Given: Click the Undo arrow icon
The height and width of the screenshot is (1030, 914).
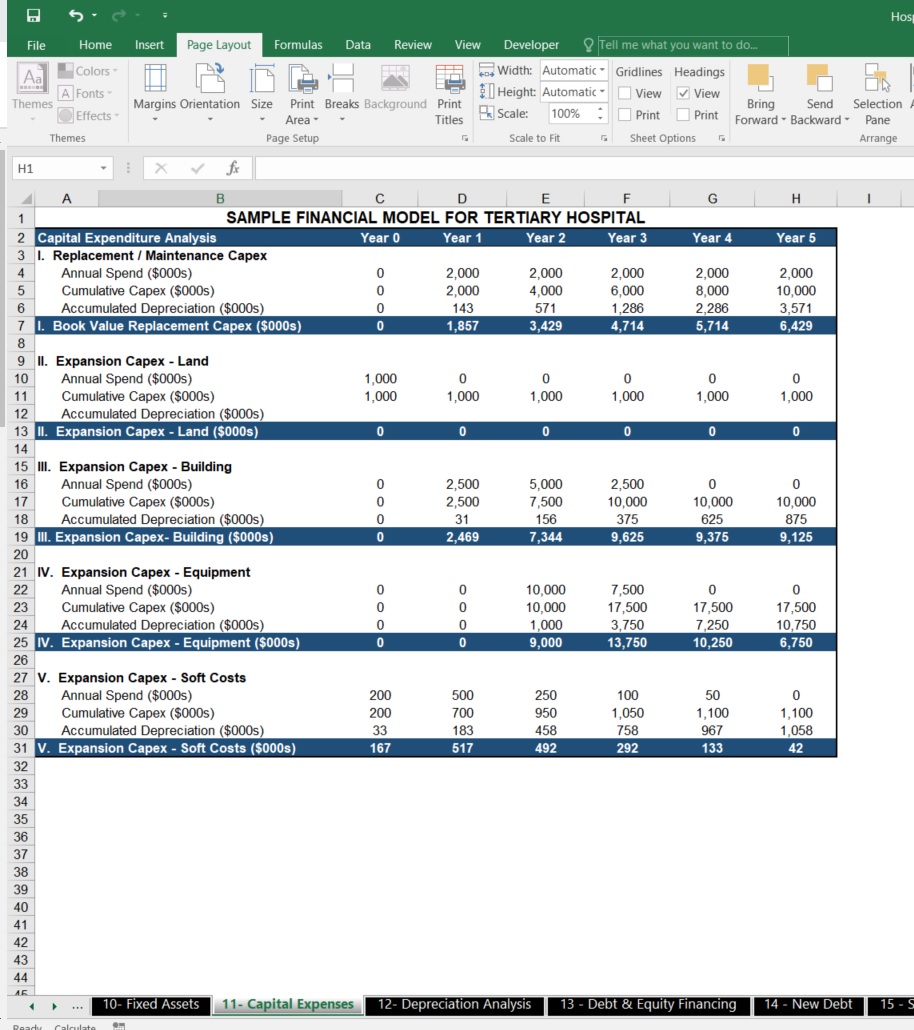Looking at the screenshot, I should coord(76,15).
